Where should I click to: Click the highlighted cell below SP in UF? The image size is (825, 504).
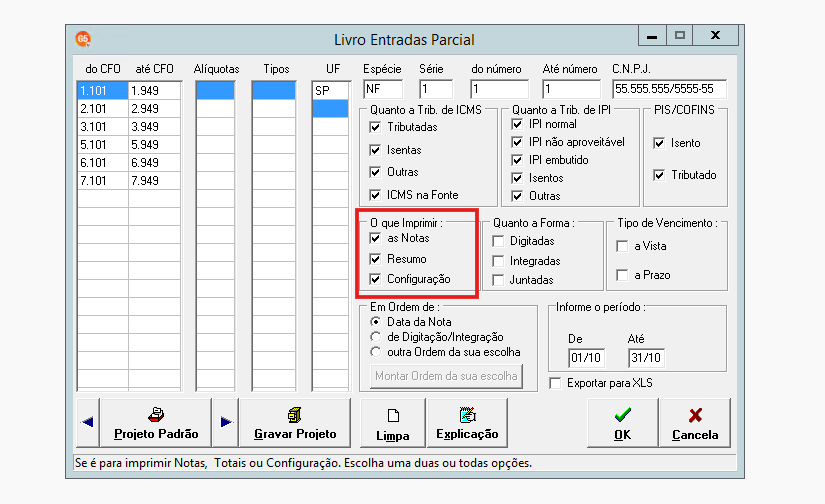[330, 109]
